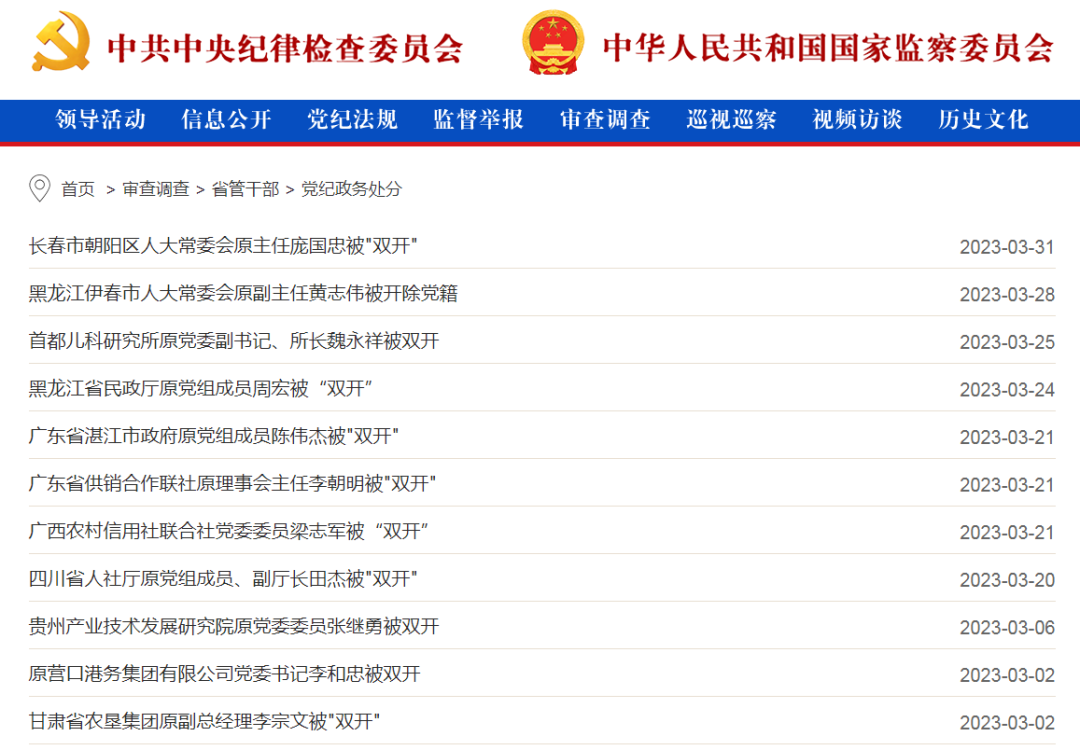Image resolution: width=1080 pixels, height=750 pixels.
Task: Click the Party hammer-and-sickle emblem logo
Action: coord(61,42)
